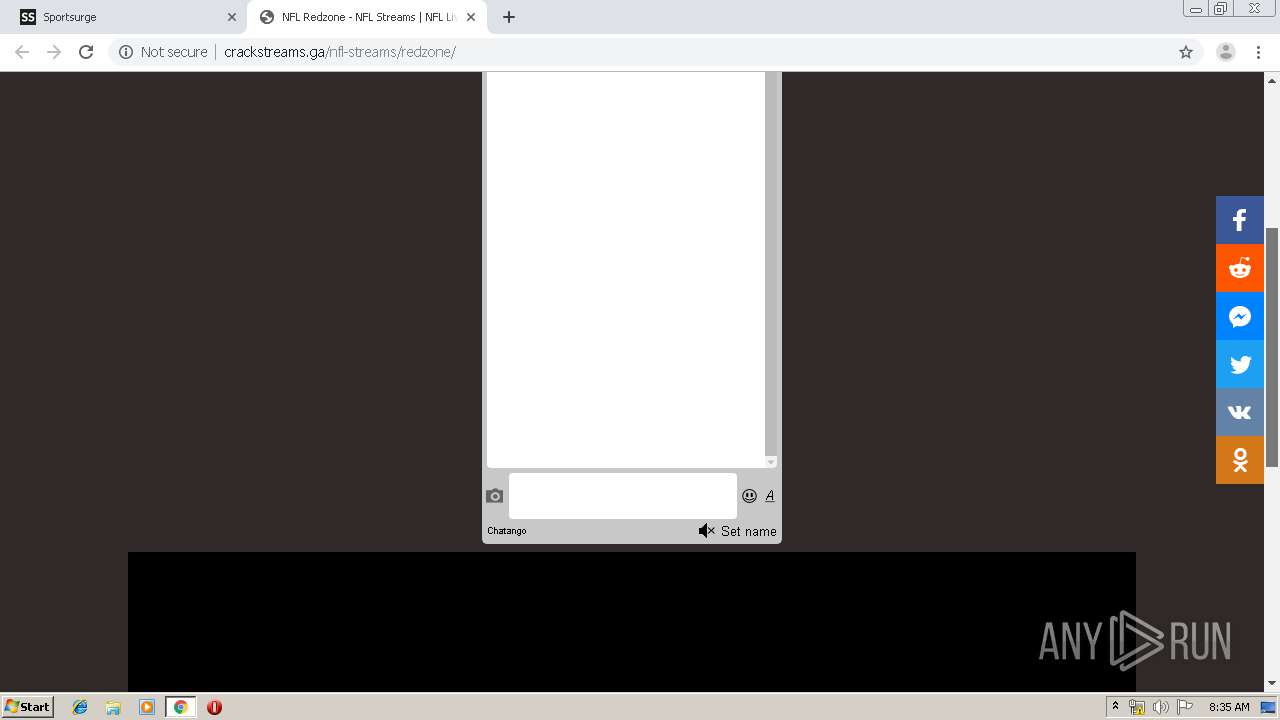This screenshot has width=1280, height=720.
Task: Open chat text formatting option
Action: coord(770,496)
